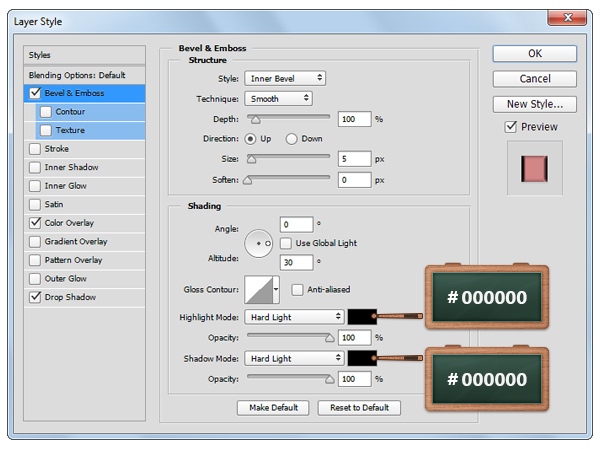
Task: Expand the Technique dropdown set to Smooth
Action: point(278,99)
